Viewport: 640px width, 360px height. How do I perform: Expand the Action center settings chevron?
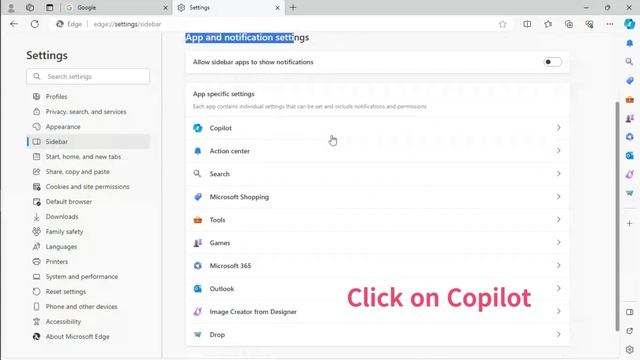(558, 151)
